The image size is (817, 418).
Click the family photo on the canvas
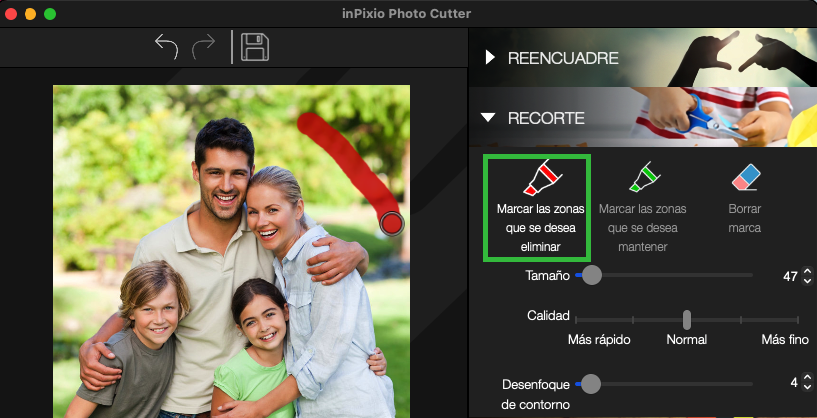(231, 251)
